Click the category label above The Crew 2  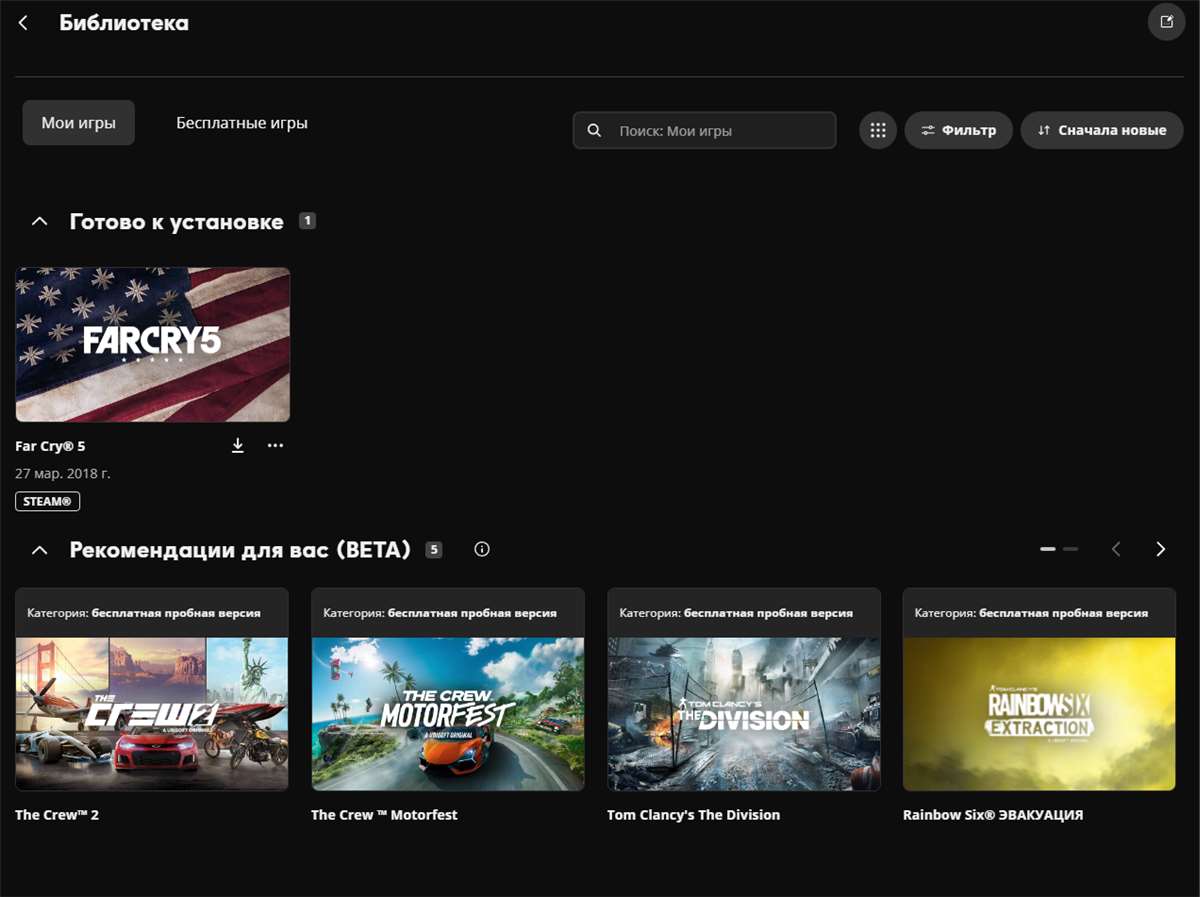(144, 613)
